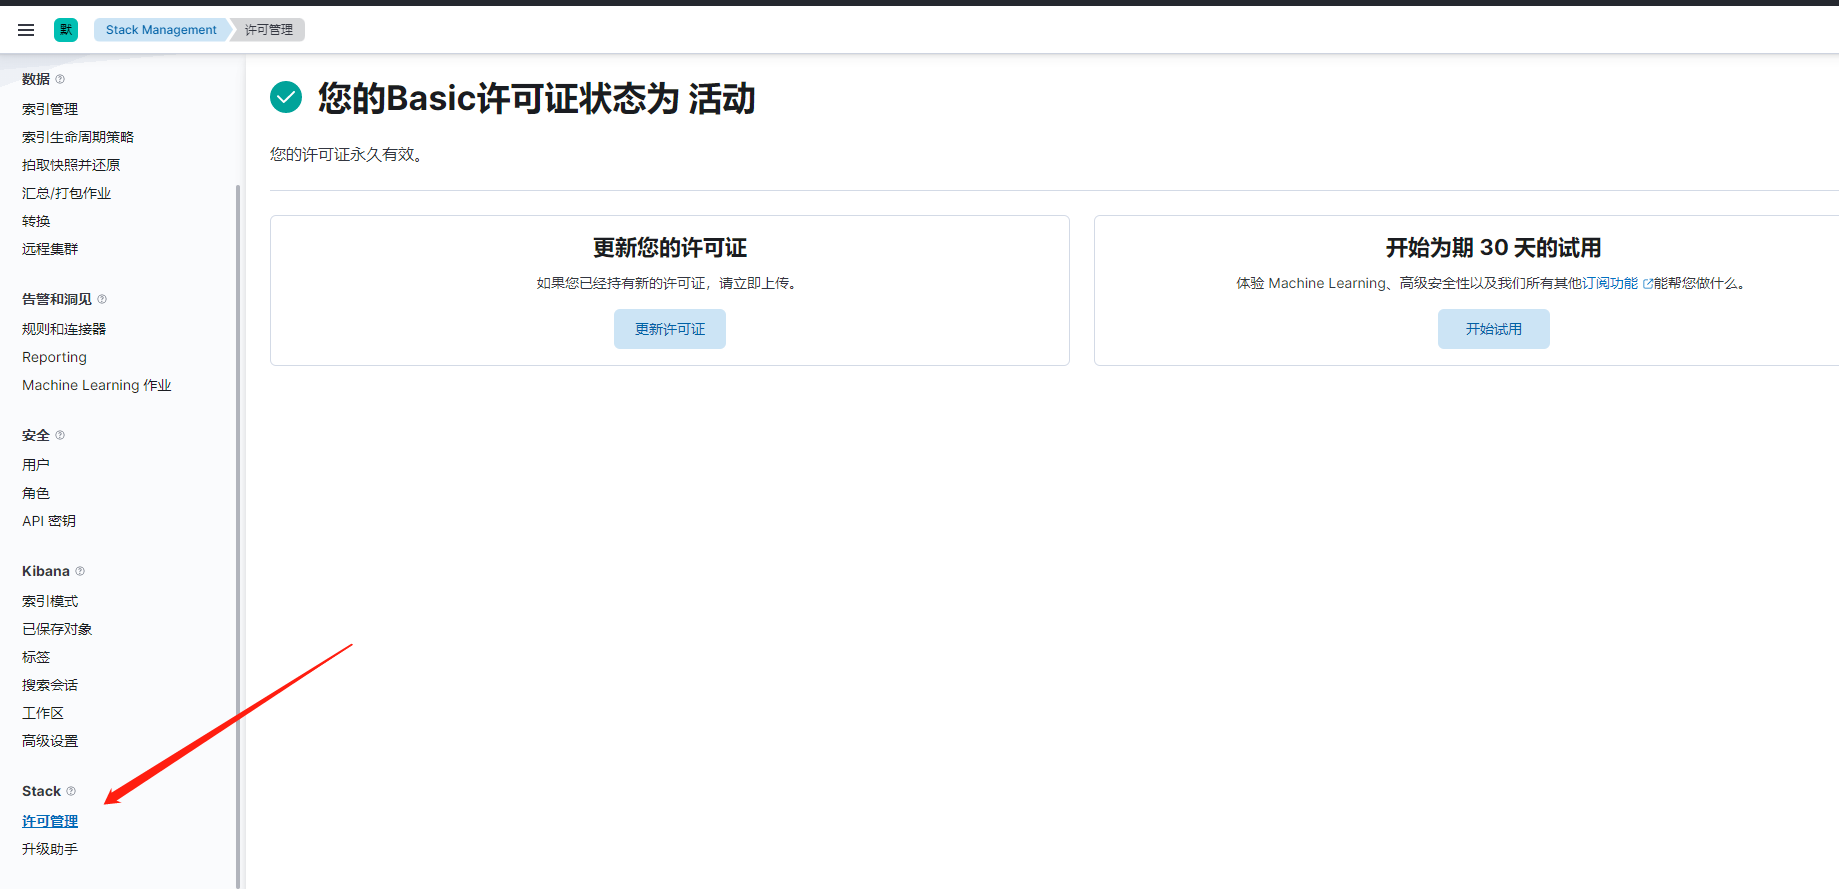Click help icon next to 数据 heading

60,79
